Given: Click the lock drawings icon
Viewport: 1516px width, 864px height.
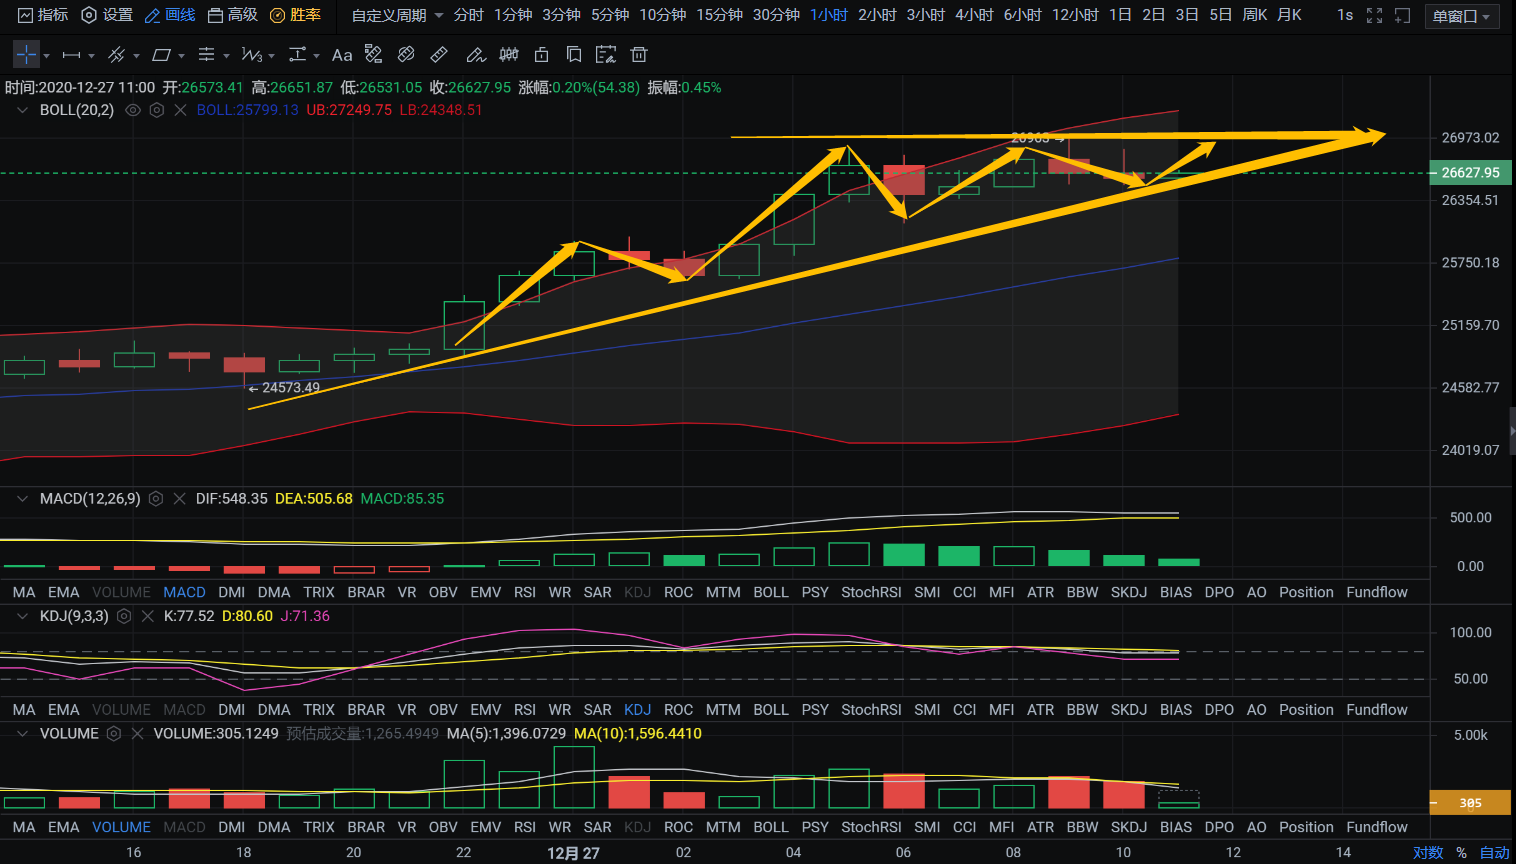Looking at the screenshot, I should [x=541, y=55].
